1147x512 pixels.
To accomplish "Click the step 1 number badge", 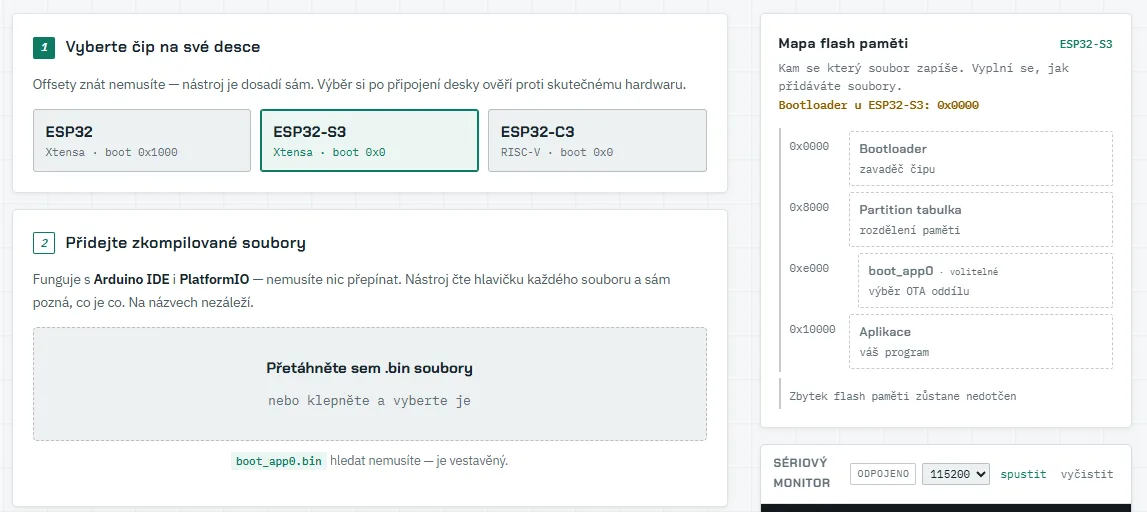I will click(x=44, y=48).
